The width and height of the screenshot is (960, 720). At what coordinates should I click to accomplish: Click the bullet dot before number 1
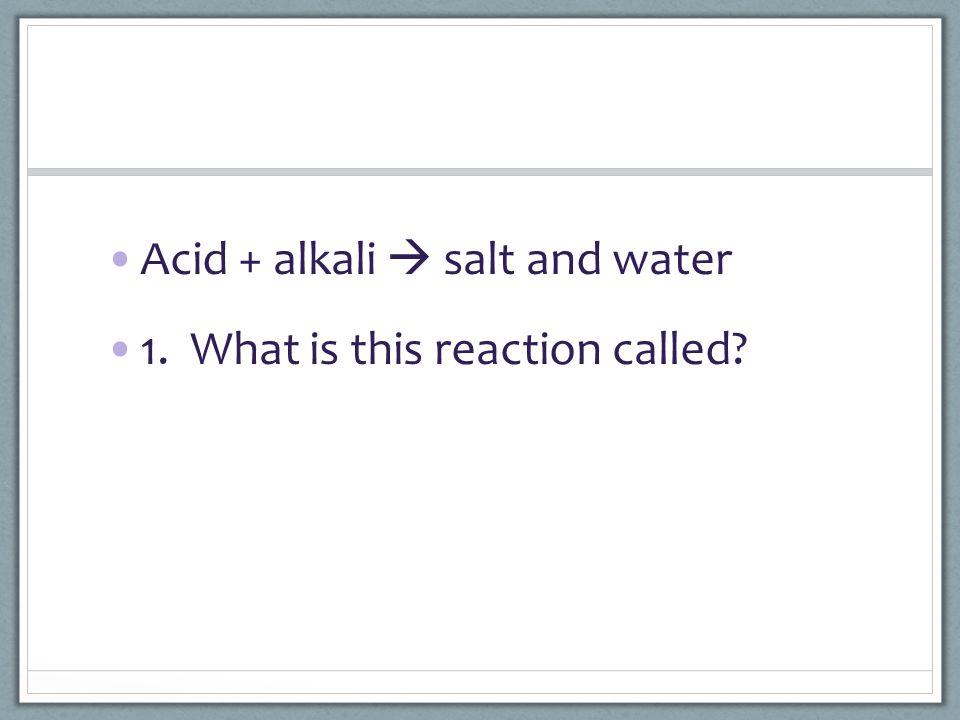click(120, 349)
